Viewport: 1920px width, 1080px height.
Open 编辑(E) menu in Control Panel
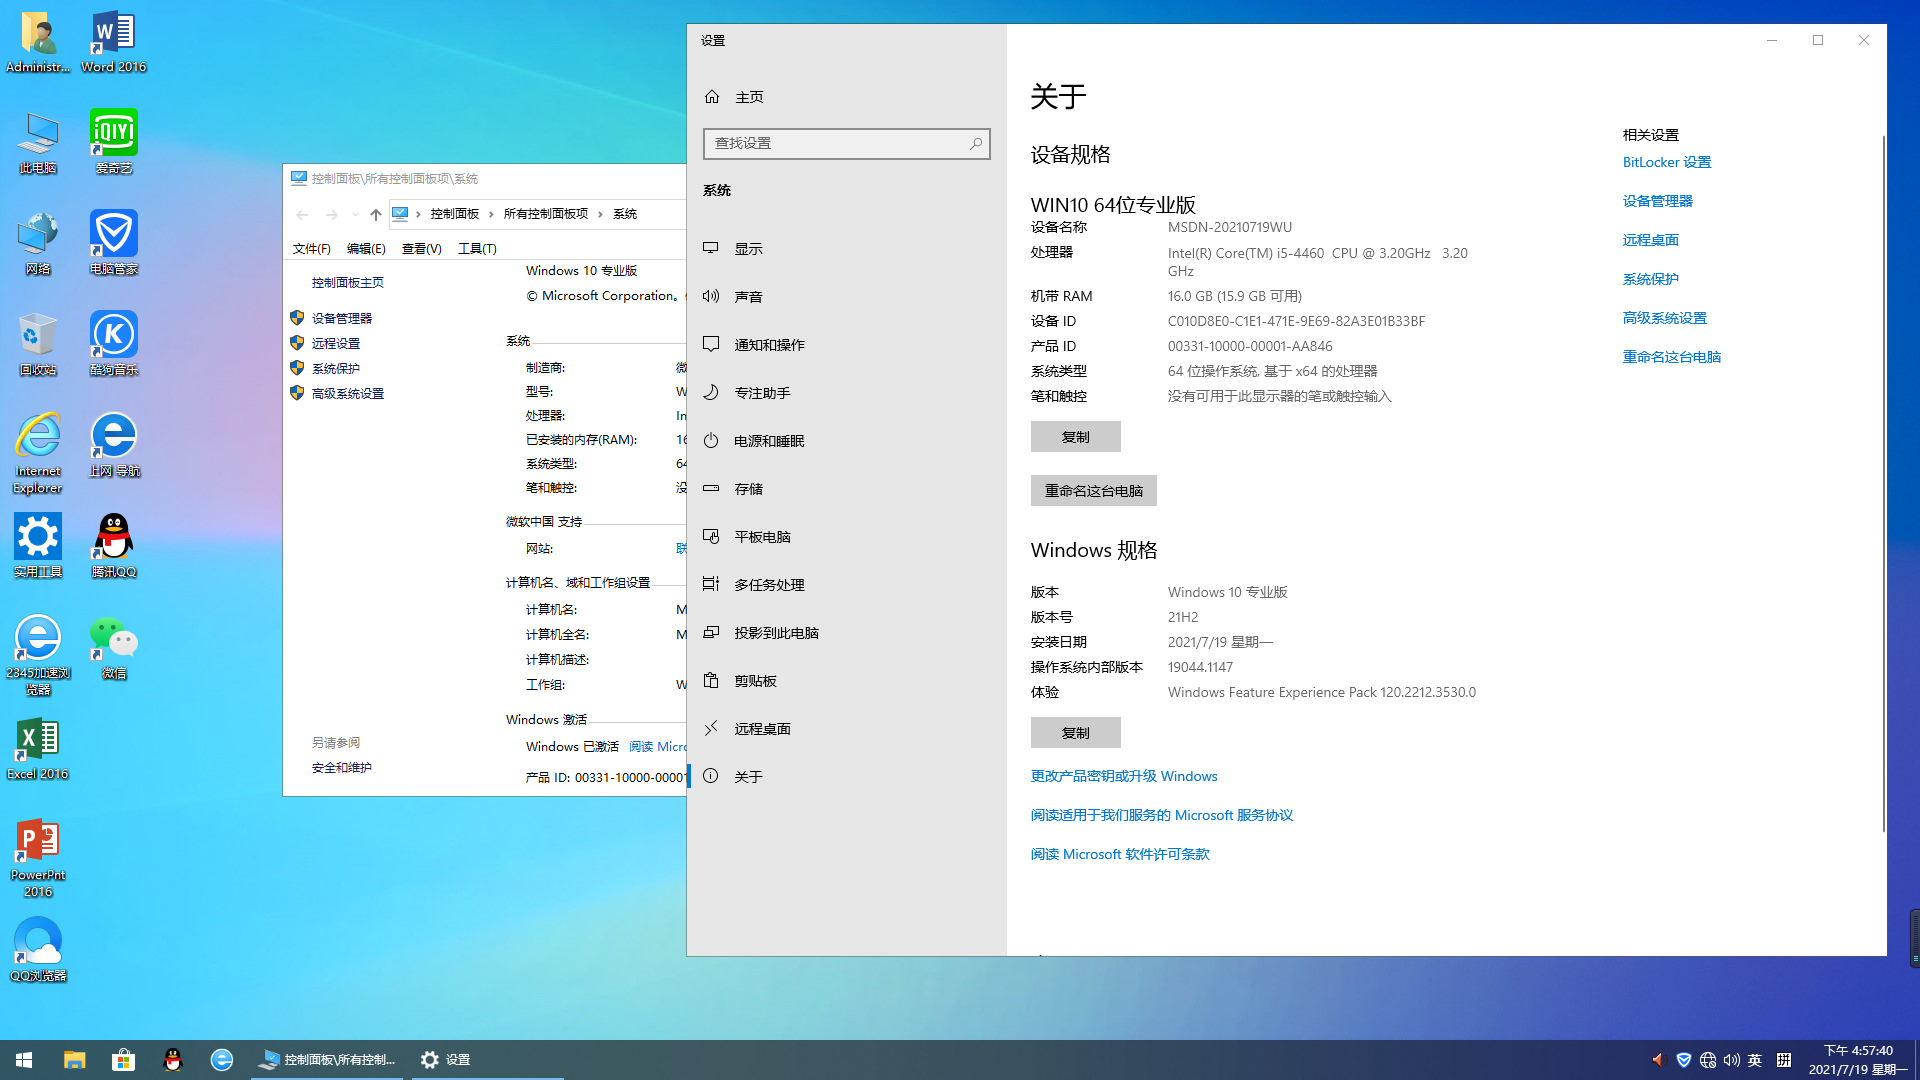coord(366,249)
